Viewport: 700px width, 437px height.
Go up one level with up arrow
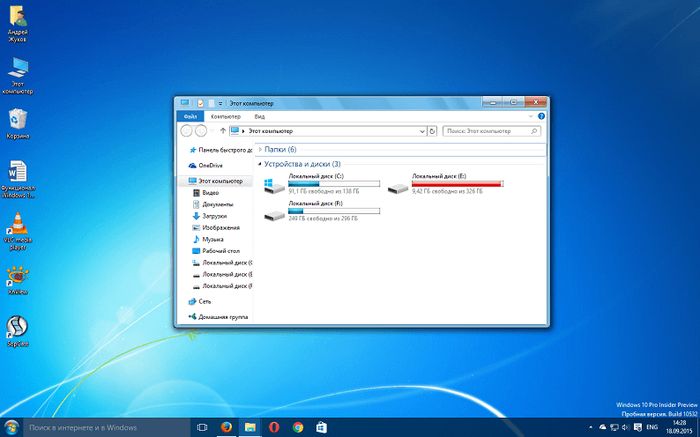tap(220, 130)
